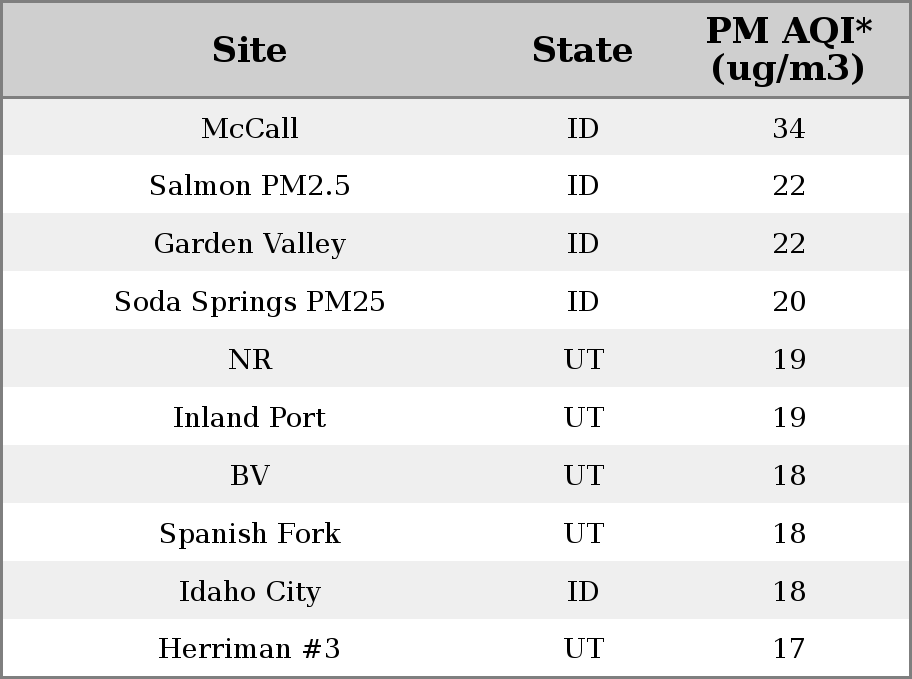
Task: Click the NR site cell
Action: coord(250,359)
